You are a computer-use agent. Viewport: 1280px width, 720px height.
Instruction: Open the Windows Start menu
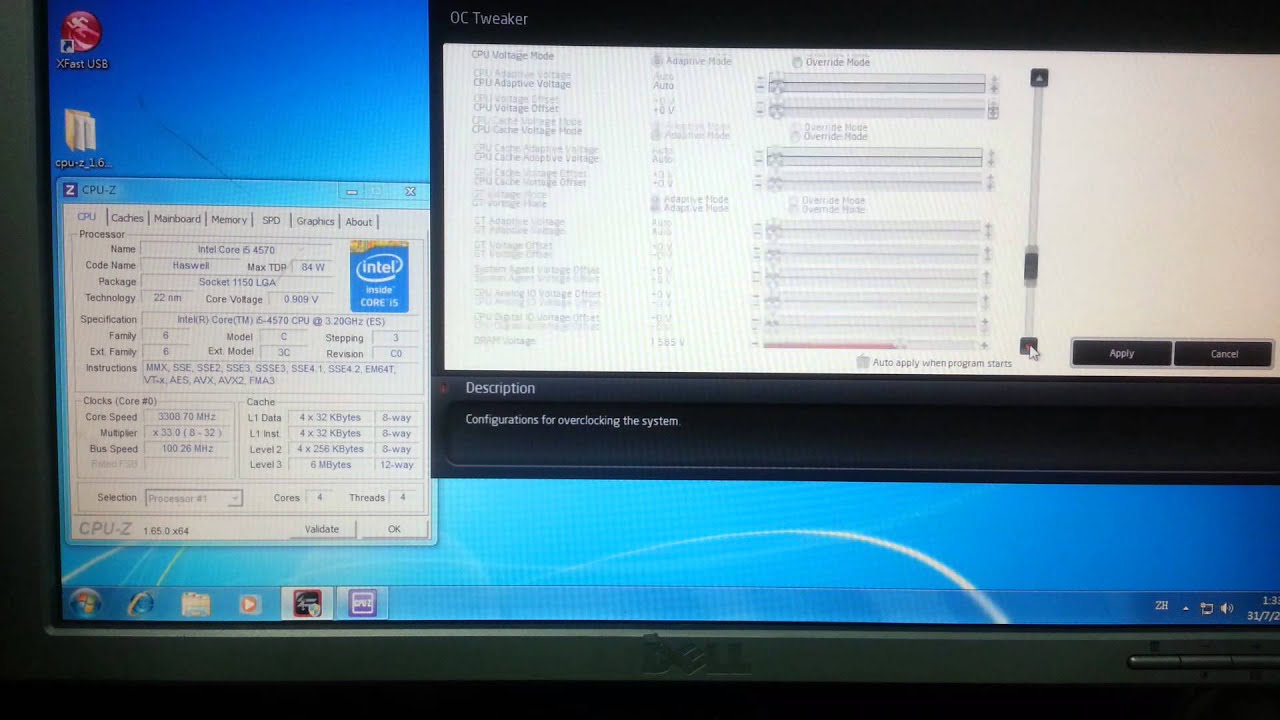(x=85, y=604)
